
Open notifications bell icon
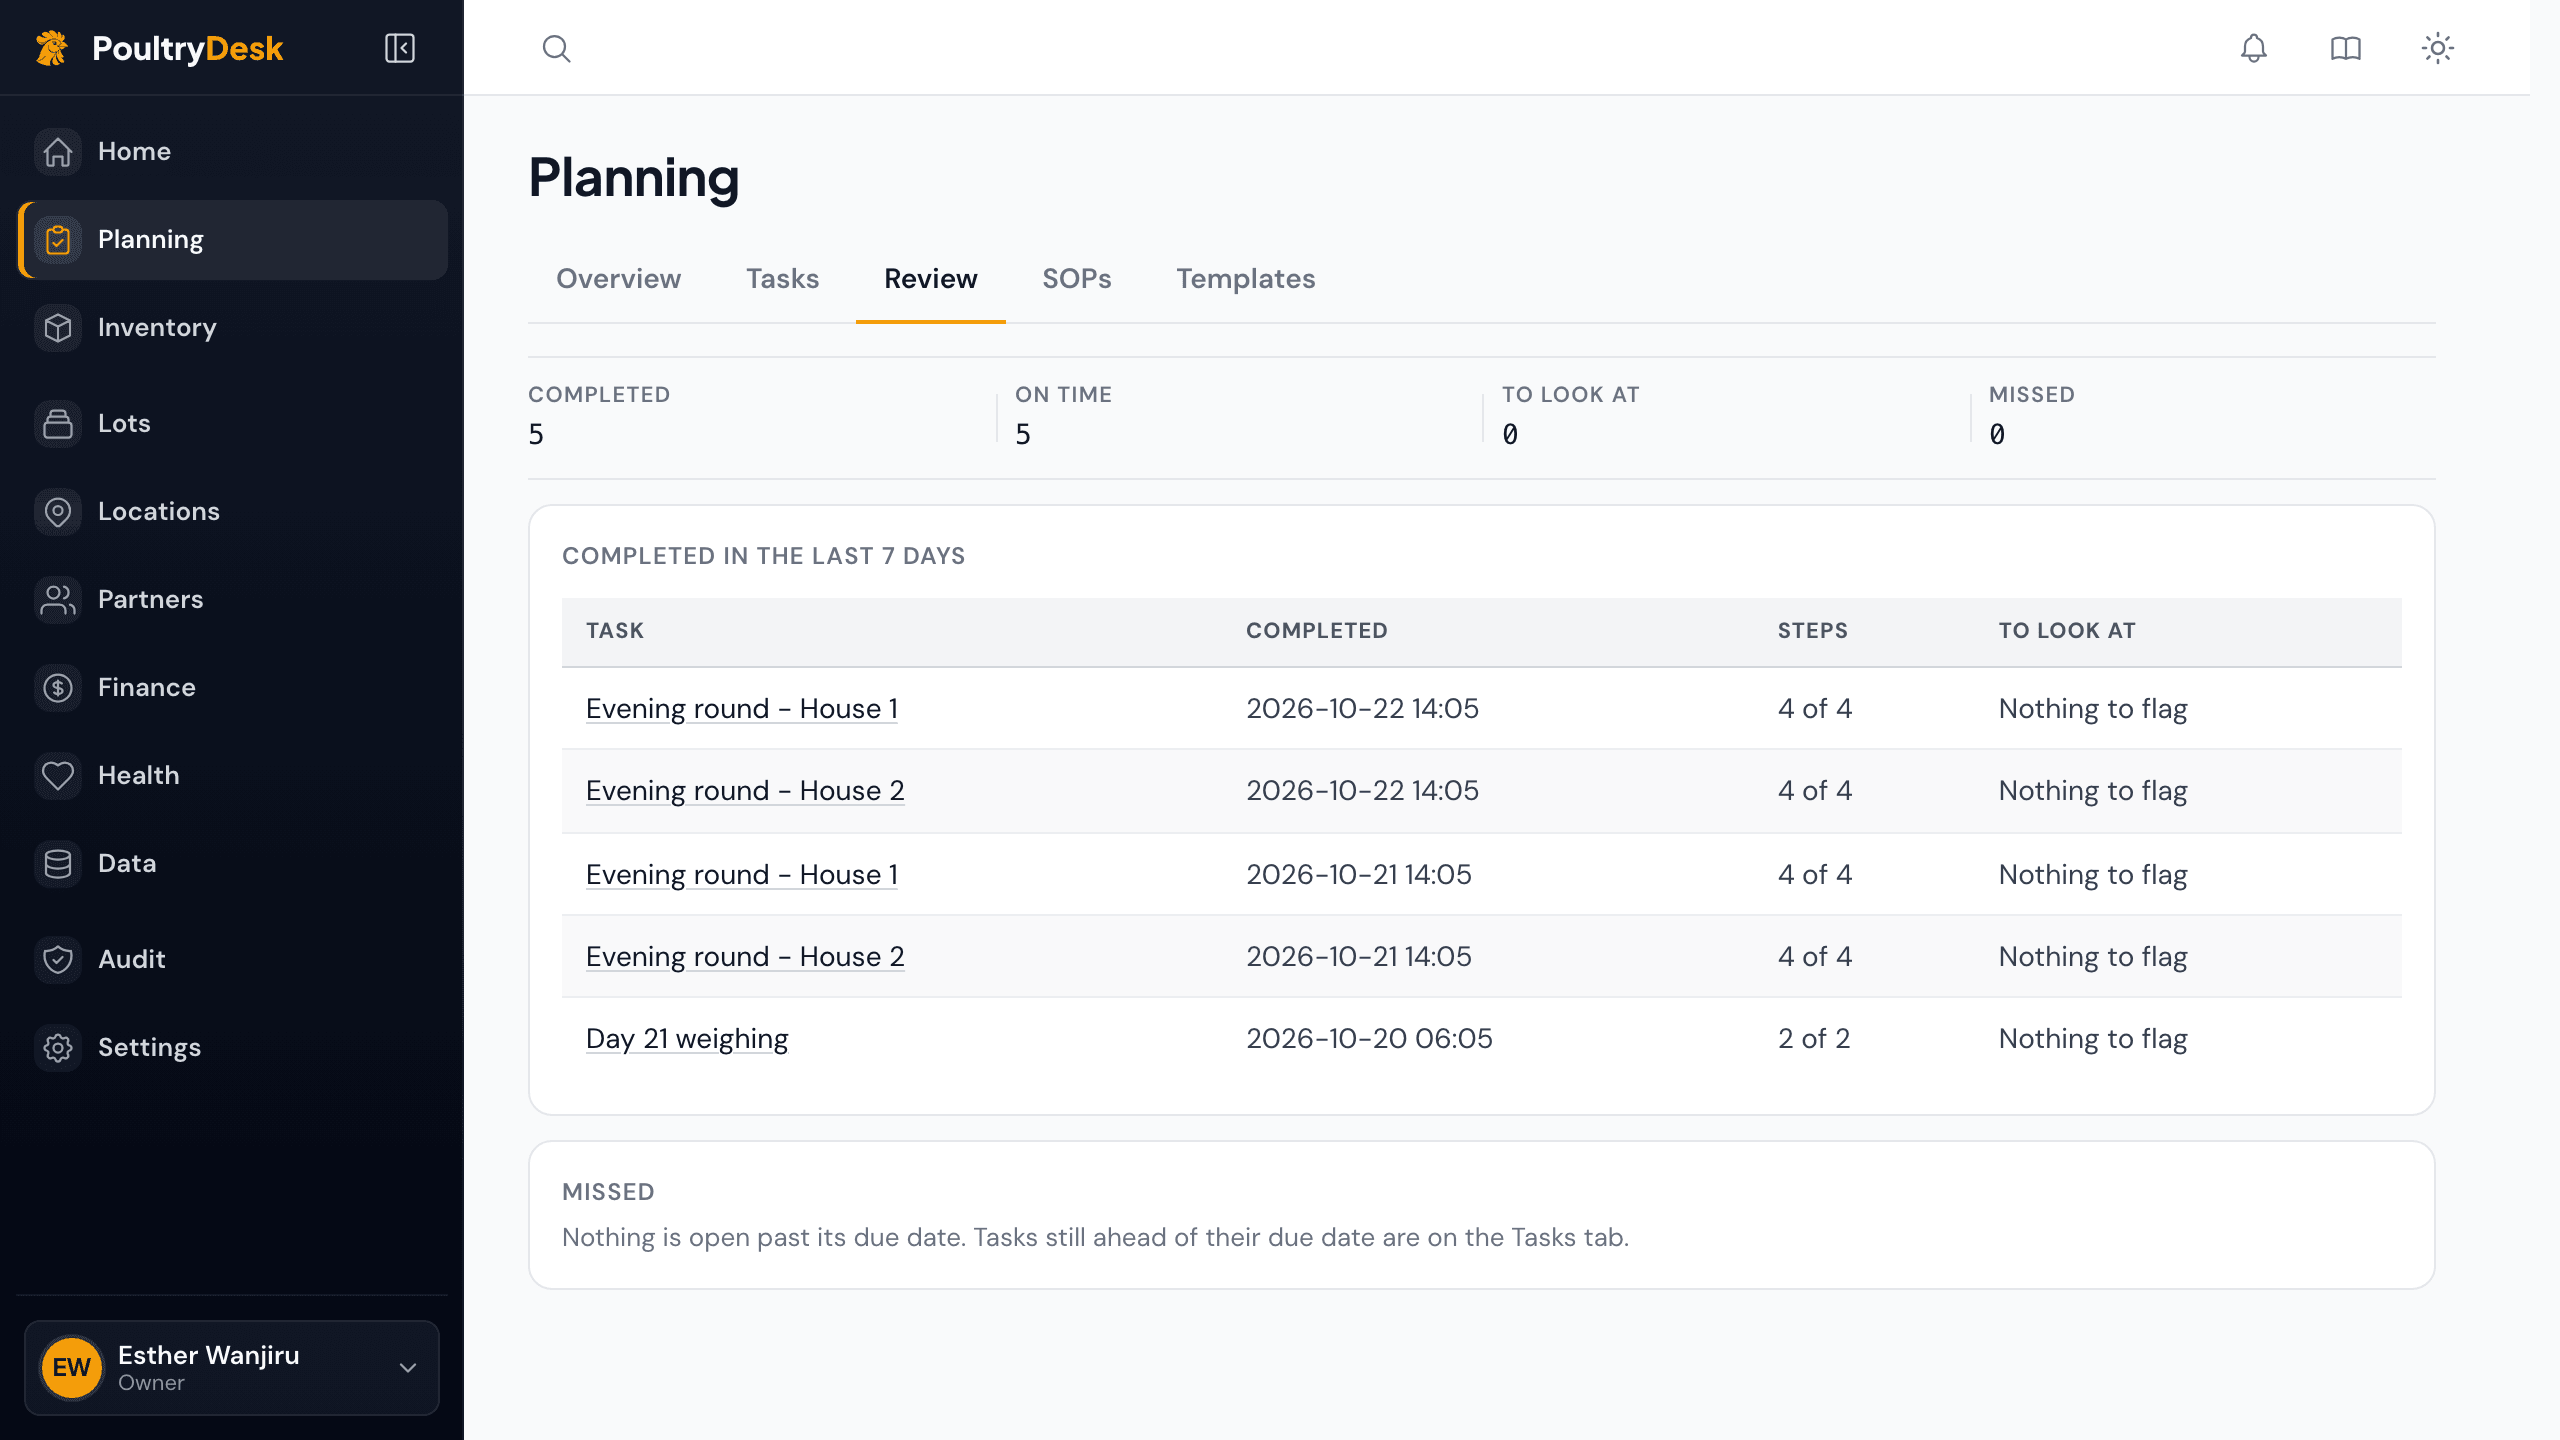click(2253, 48)
